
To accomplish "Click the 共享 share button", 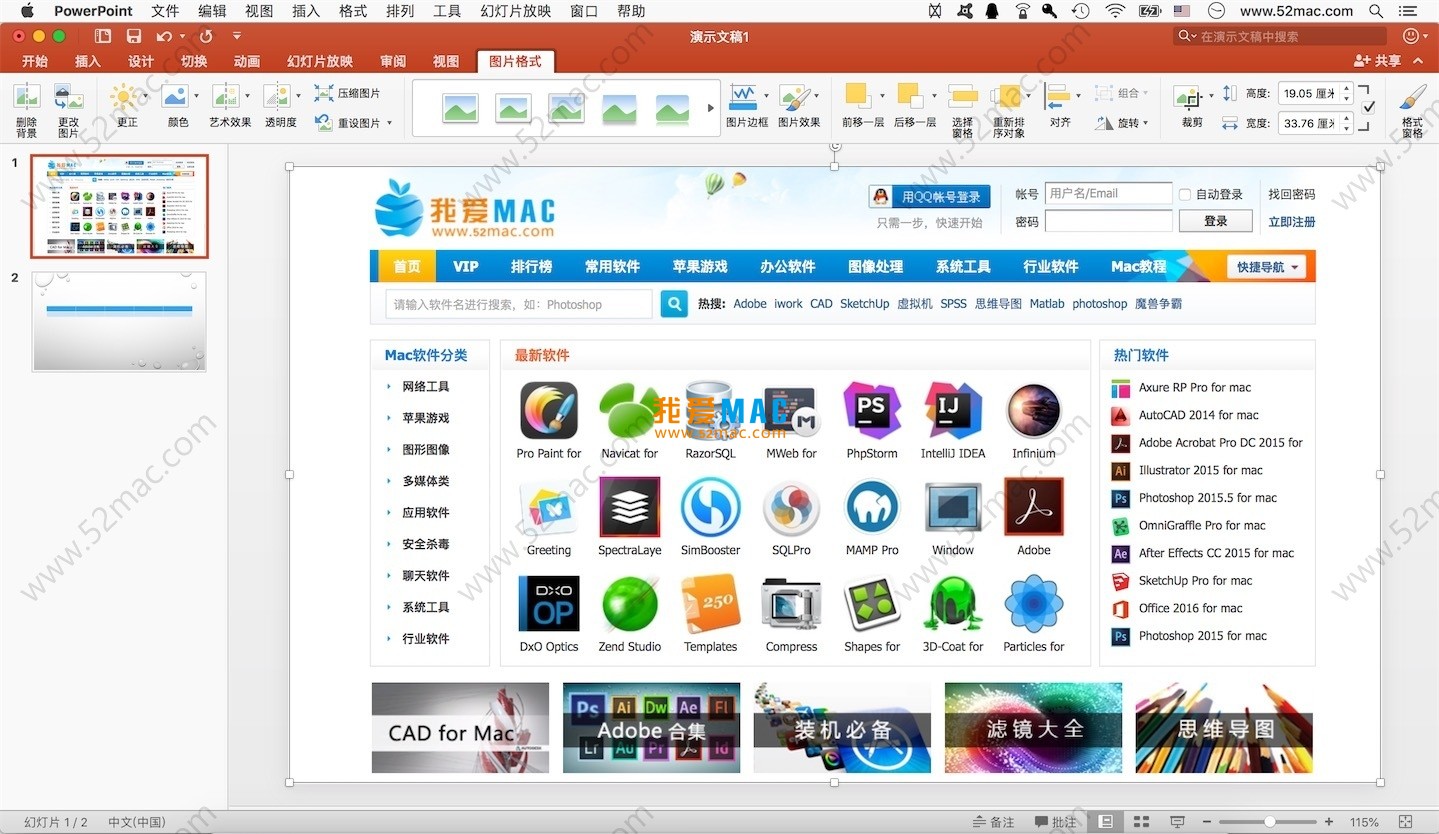I will tap(1378, 61).
